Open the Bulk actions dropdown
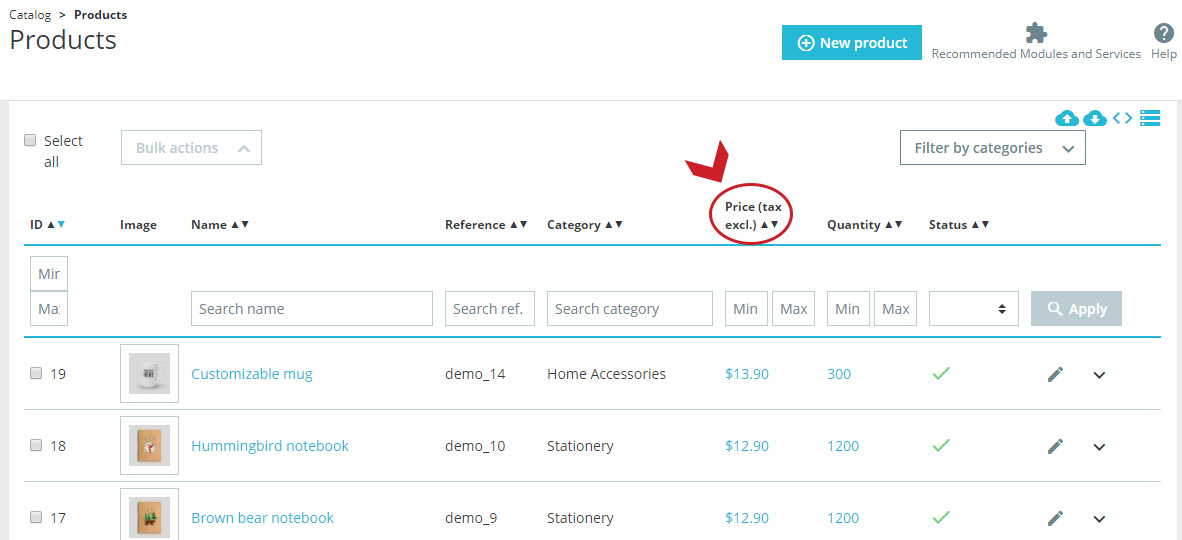Screen dimensions: 1182x540 [x=191, y=148]
